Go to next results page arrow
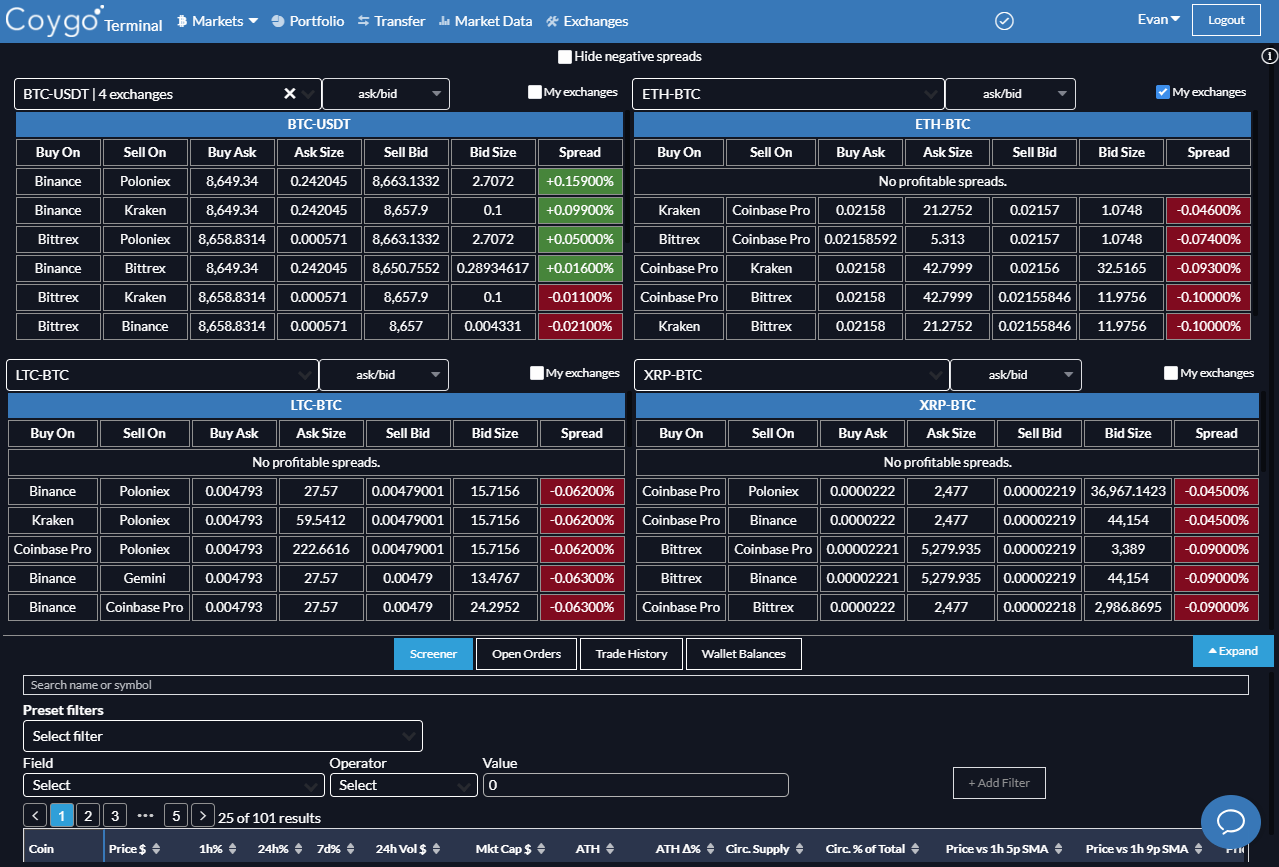The height and width of the screenshot is (867, 1279). pyautogui.click(x=202, y=815)
